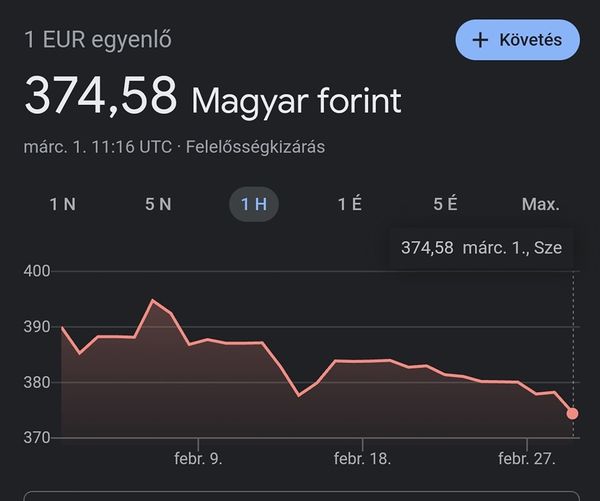Image resolution: width=600 pixels, height=501 pixels.
Task: Click the Követés follow button
Action: pos(517,40)
